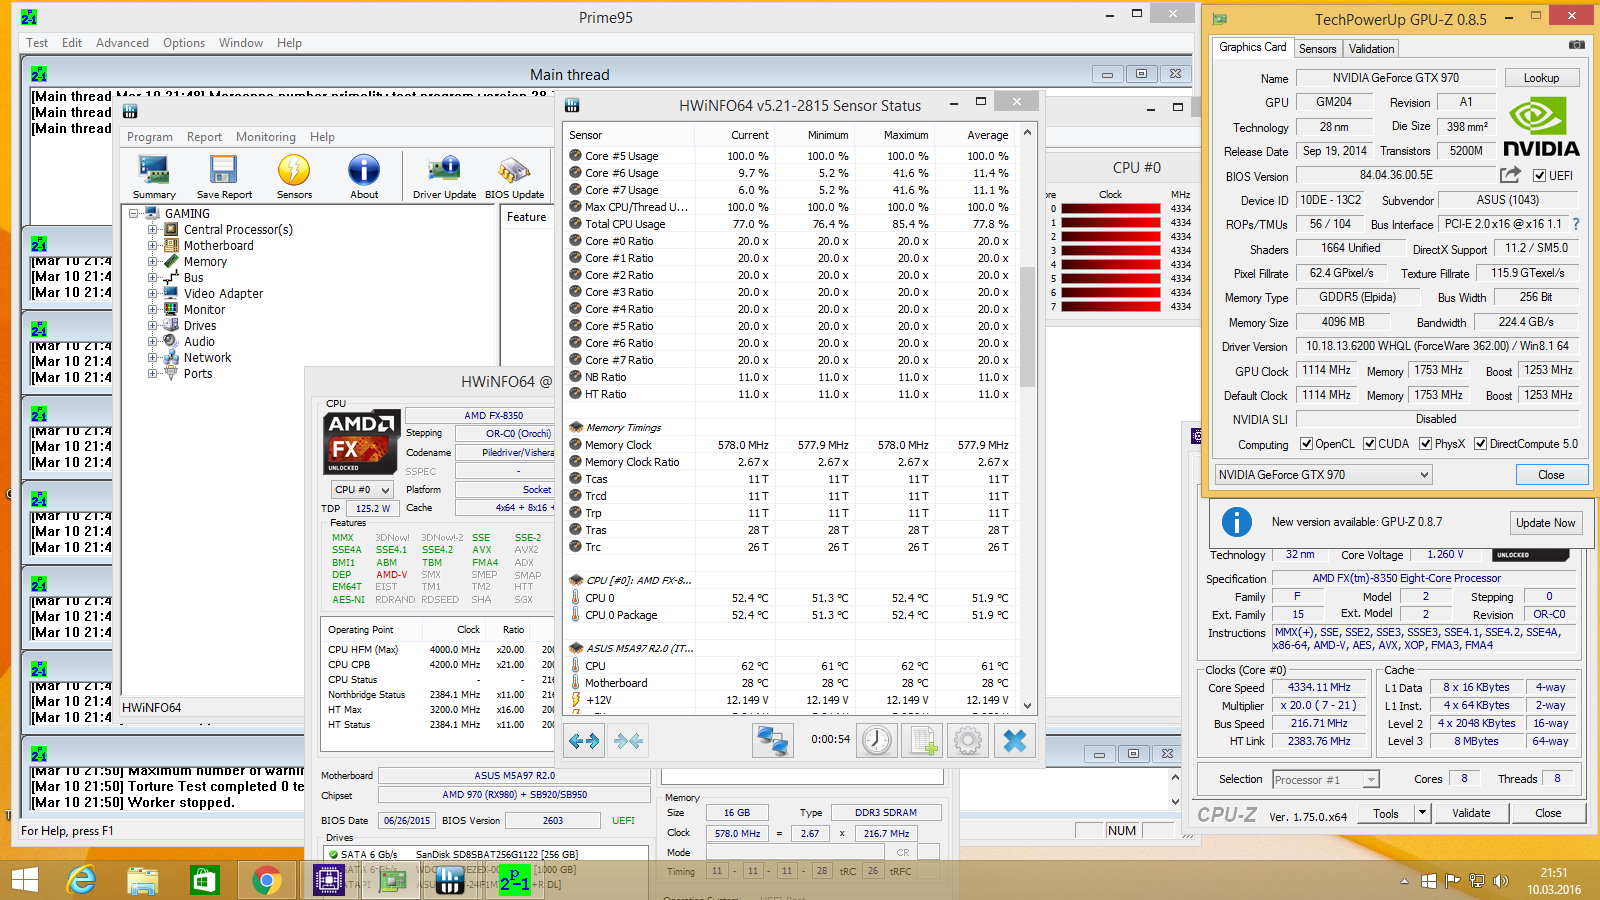
Task: Open the Driver Update icon
Action: click(444, 177)
